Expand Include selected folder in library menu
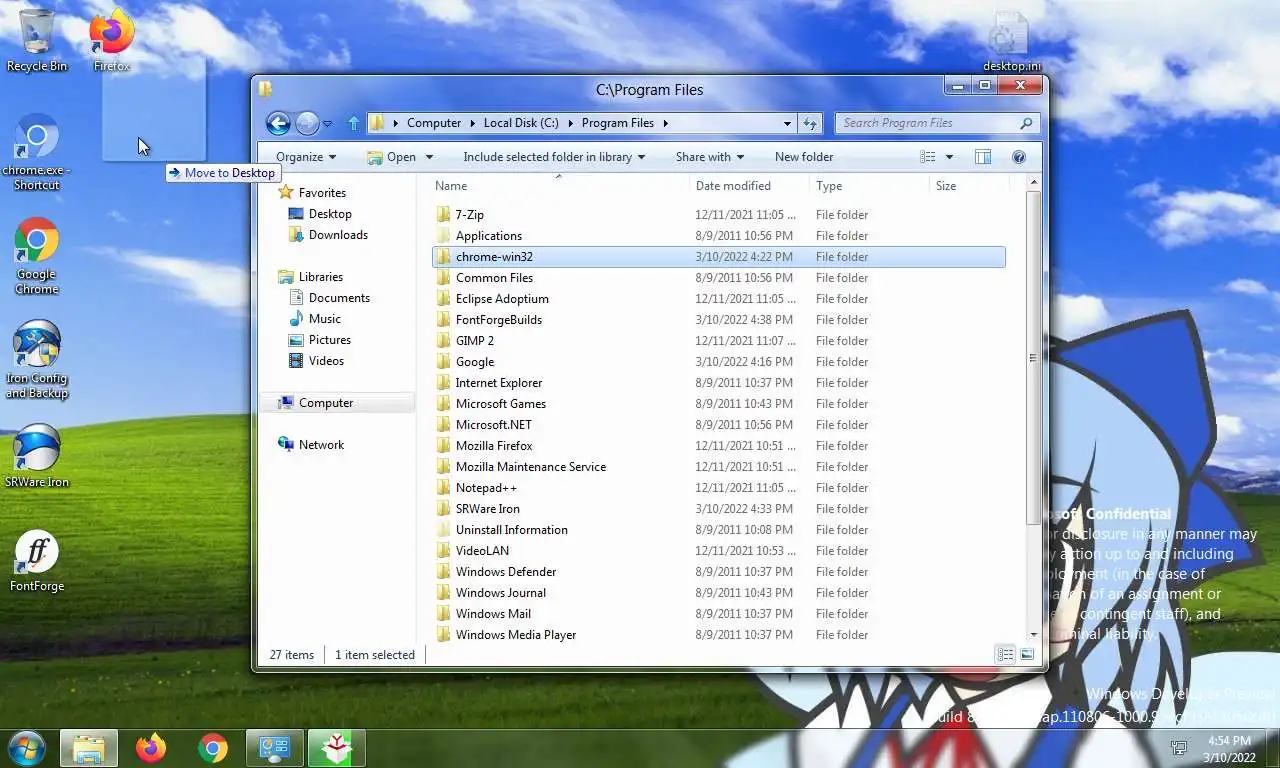 554,157
